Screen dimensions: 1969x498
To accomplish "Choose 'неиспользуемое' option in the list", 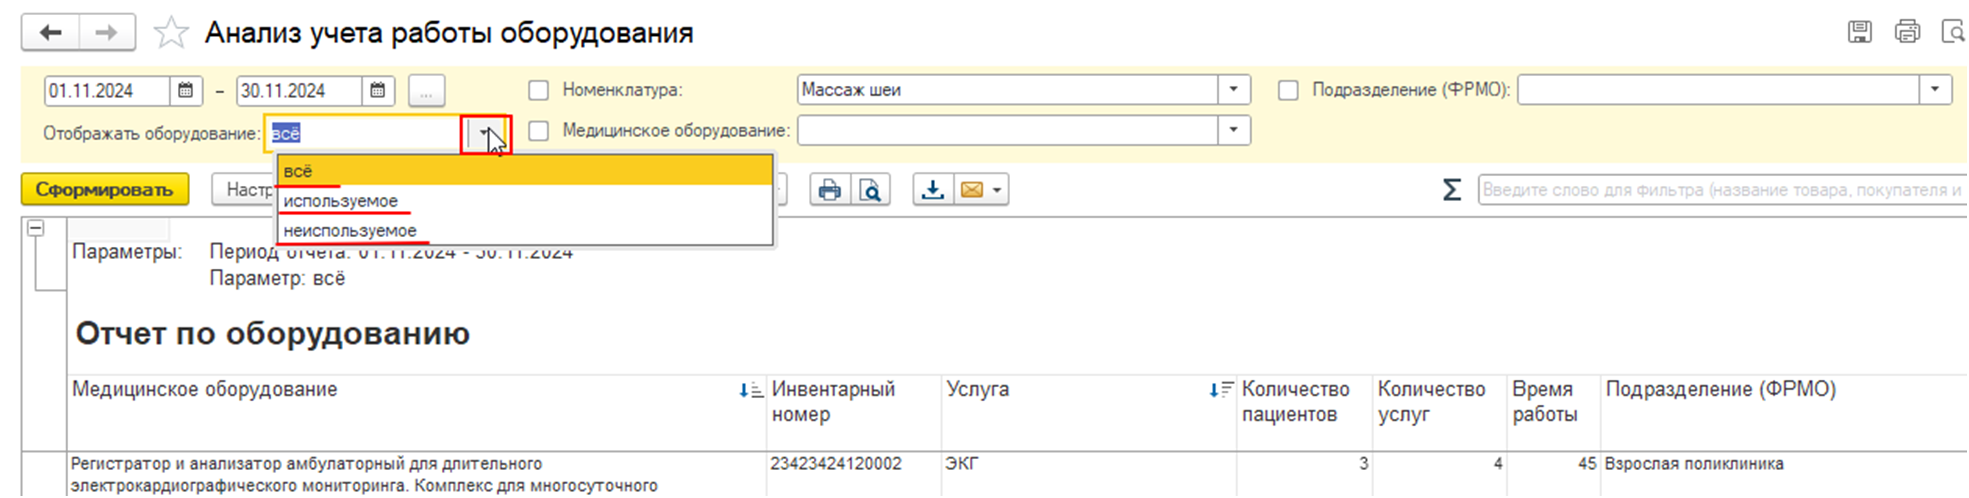I will [x=350, y=231].
